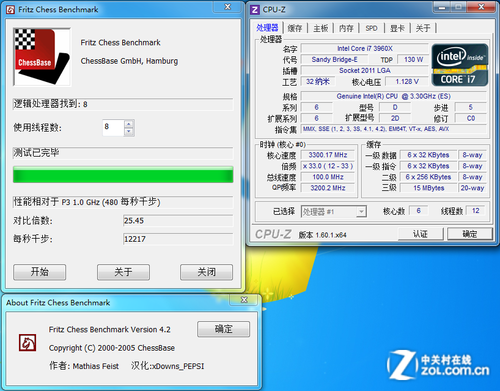Click the stepping value 5
The image size is (500, 391).
tap(471, 107)
